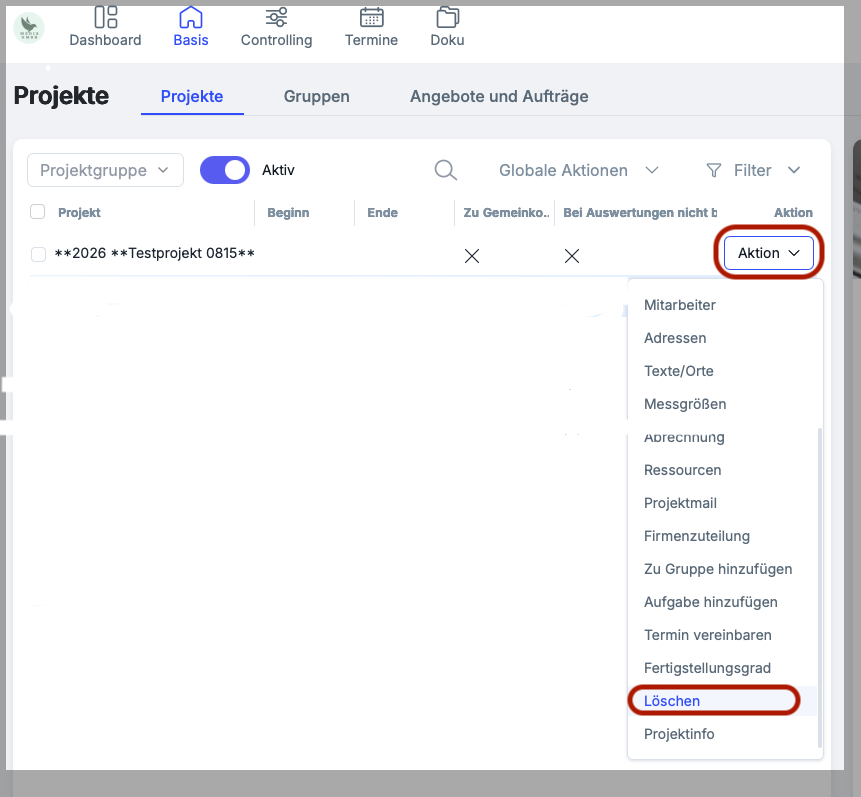
Task: Click the Filter funnel icon
Action: coord(713,170)
